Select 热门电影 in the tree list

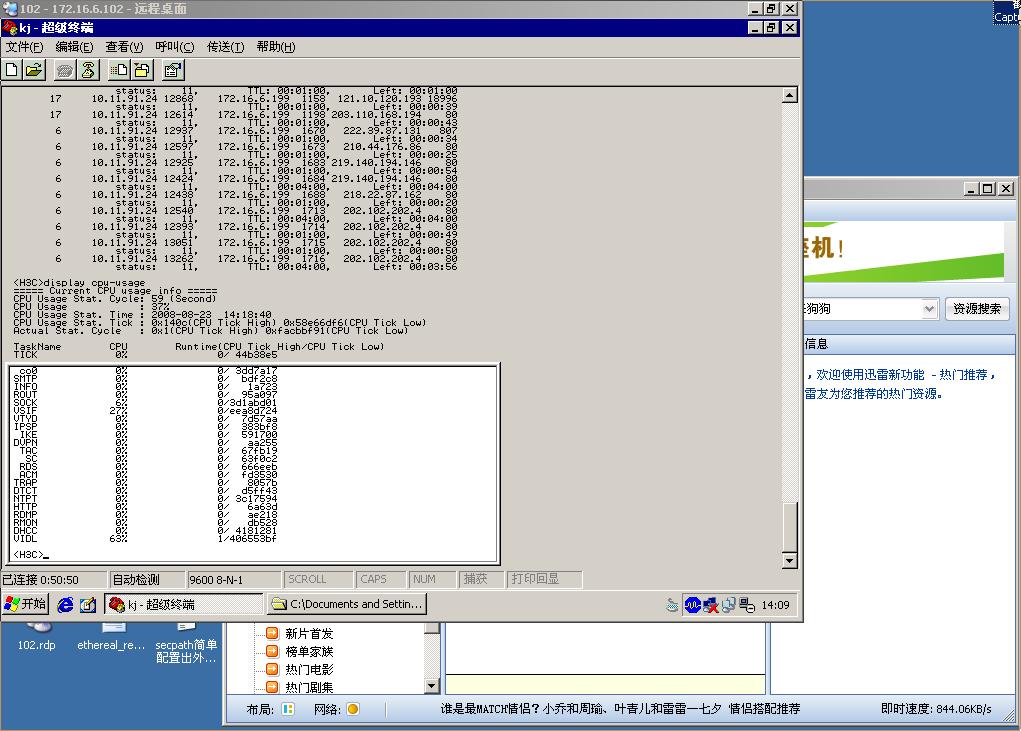click(308, 669)
